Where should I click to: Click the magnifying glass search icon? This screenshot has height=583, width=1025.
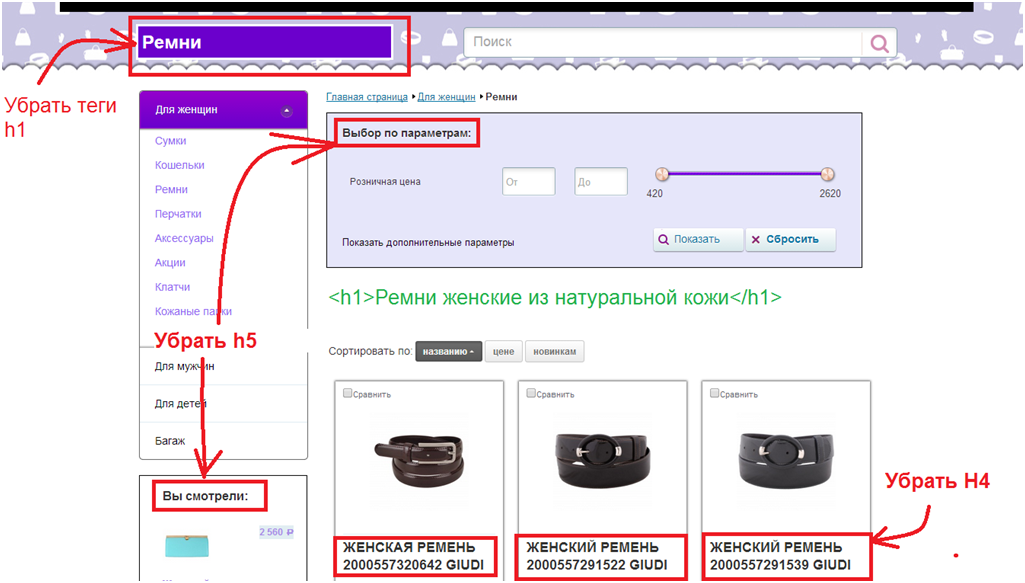[879, 43]
